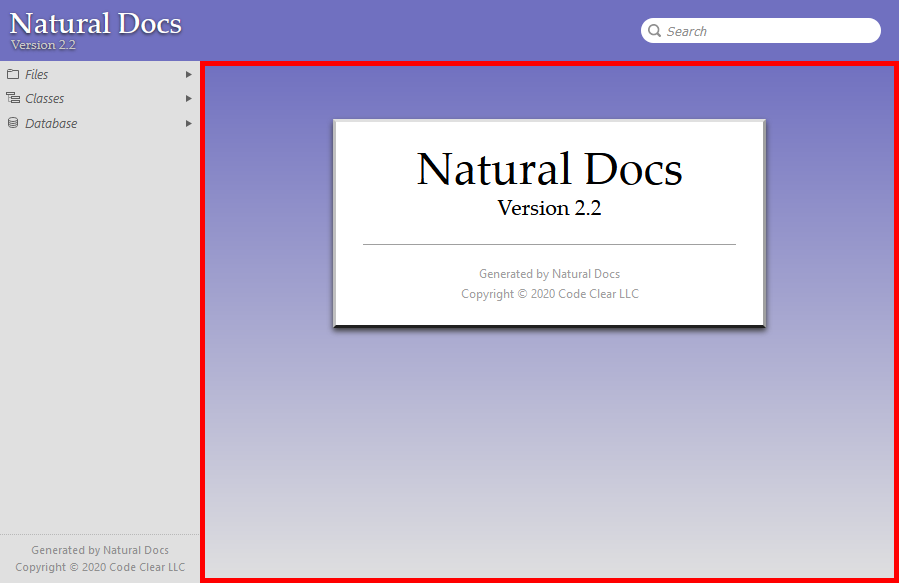Click the Natural Docs title on center card

549,170
